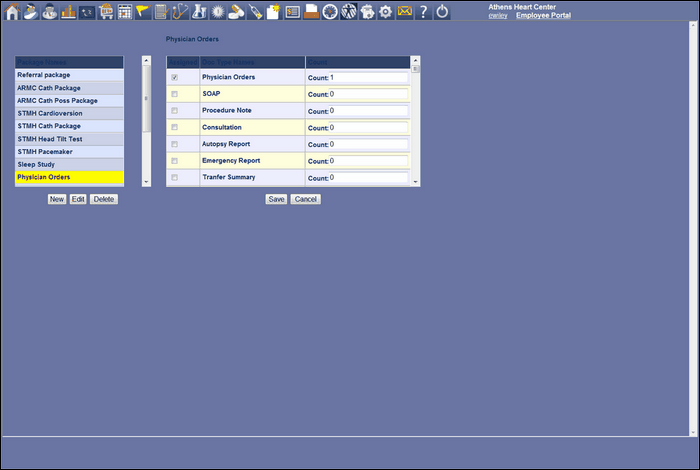Click the Save button

point(276,199)
